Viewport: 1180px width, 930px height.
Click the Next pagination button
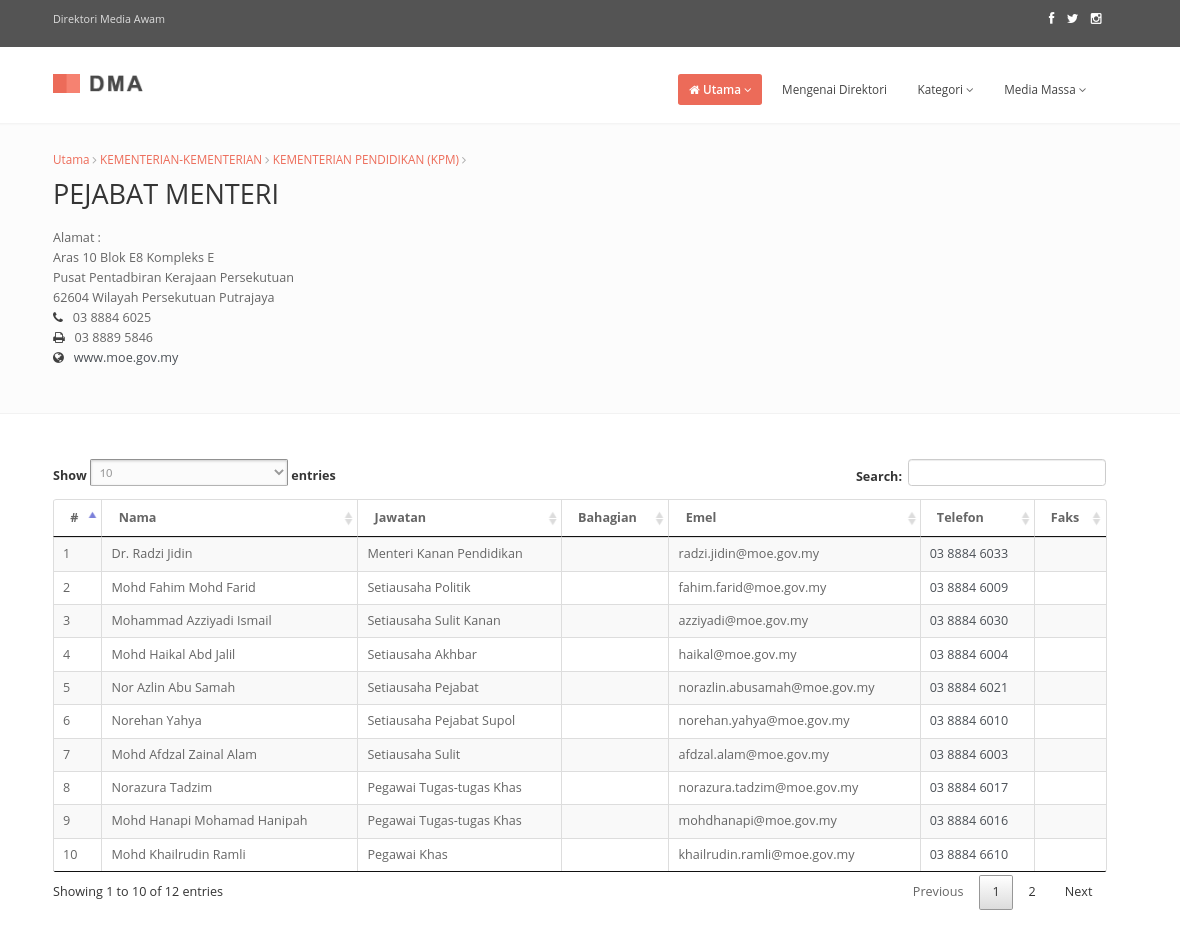point(1078,892)
